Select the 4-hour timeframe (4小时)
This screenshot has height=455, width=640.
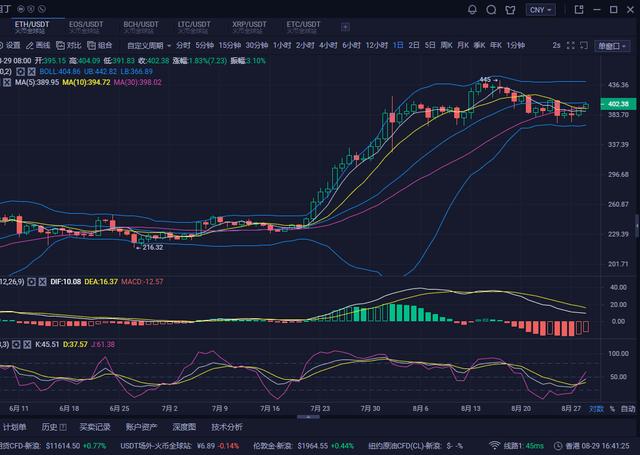tap(327, 45)
